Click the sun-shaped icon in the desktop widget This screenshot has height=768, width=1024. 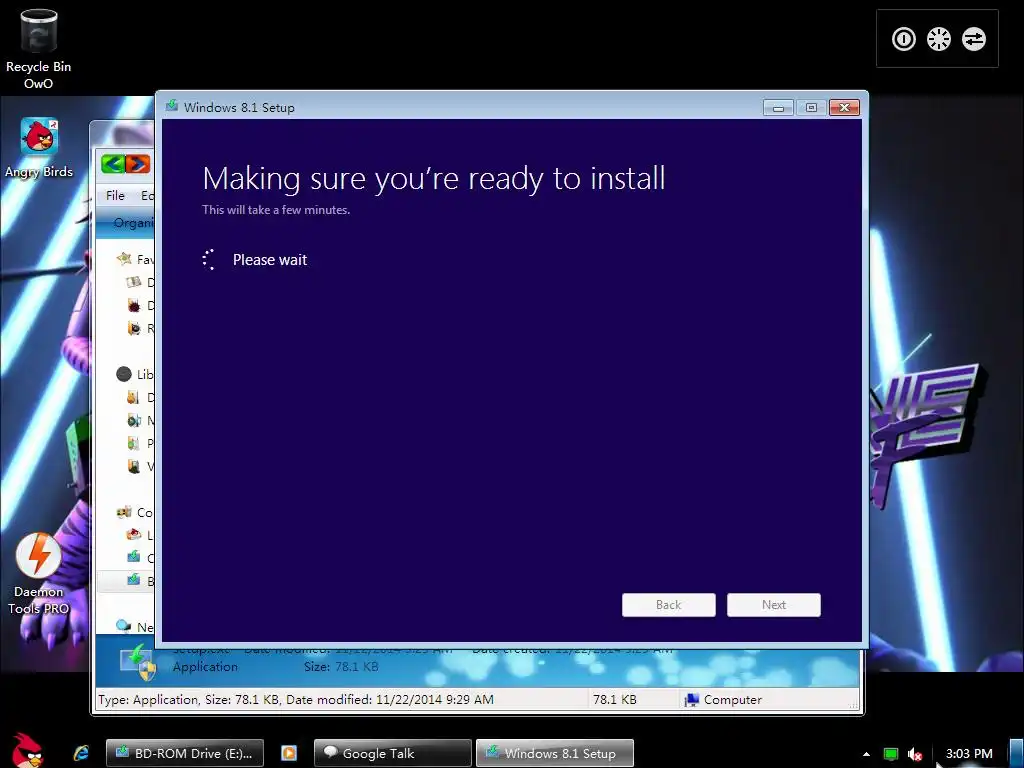tap(938, 39)
